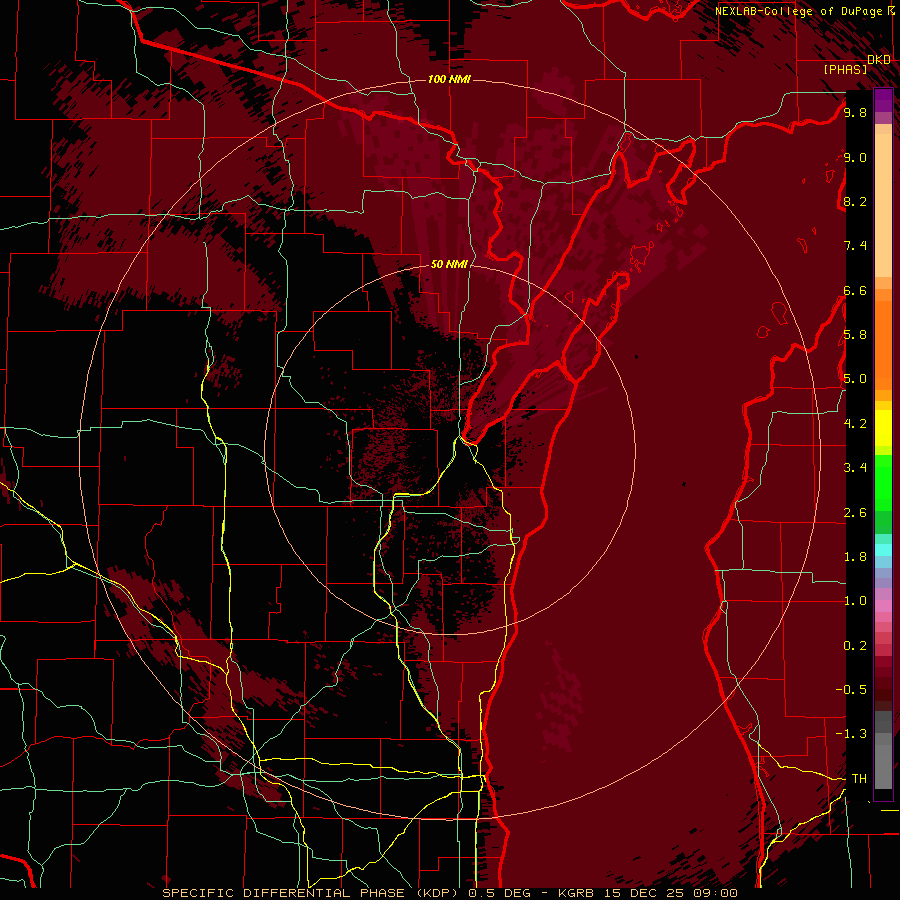Click the 5.0 scale label

click(855, 379)
